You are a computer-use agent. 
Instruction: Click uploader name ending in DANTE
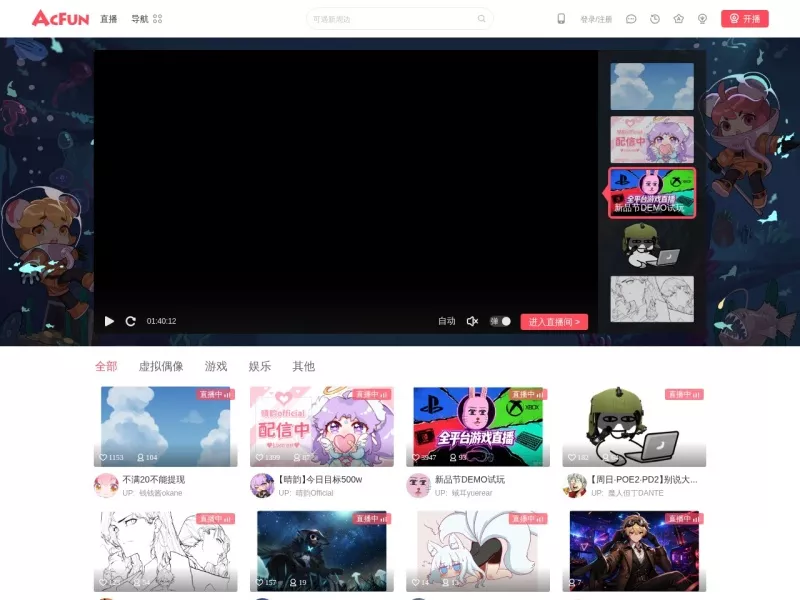[x=636, y=493]
